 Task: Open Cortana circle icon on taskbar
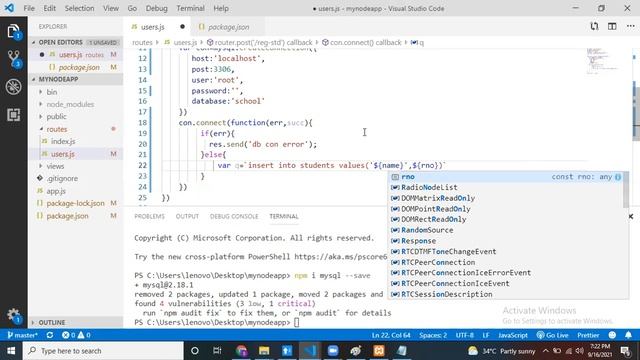[x=195, y=351]
